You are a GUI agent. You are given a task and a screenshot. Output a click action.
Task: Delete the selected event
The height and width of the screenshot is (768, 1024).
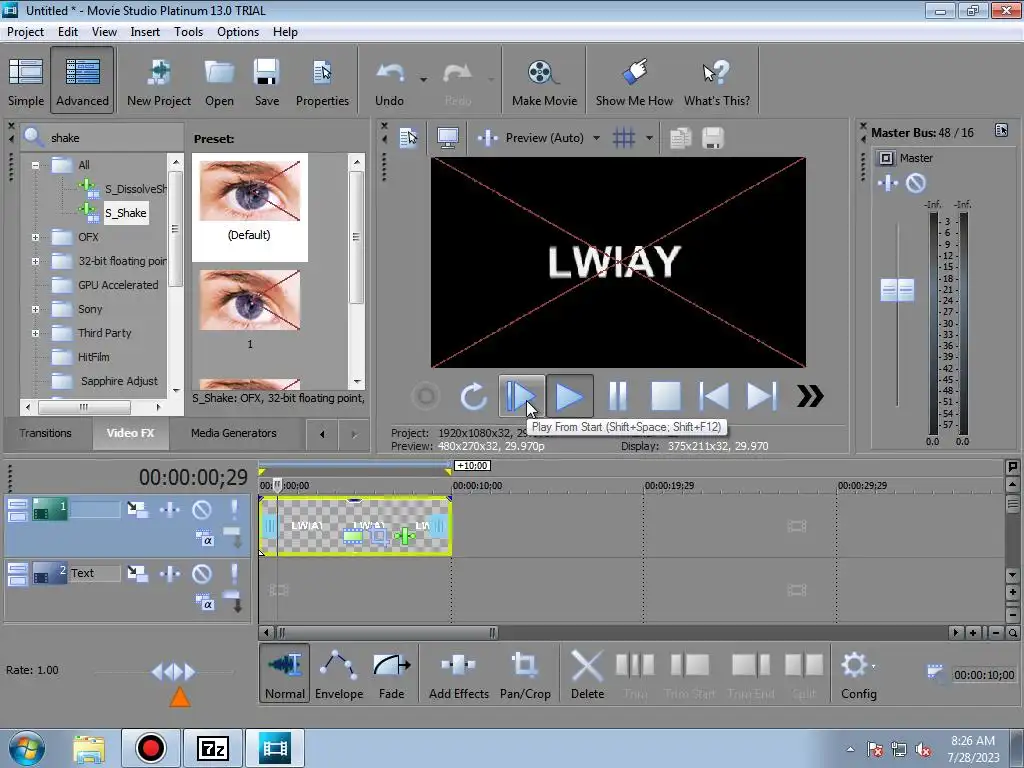tap(587, 674)
